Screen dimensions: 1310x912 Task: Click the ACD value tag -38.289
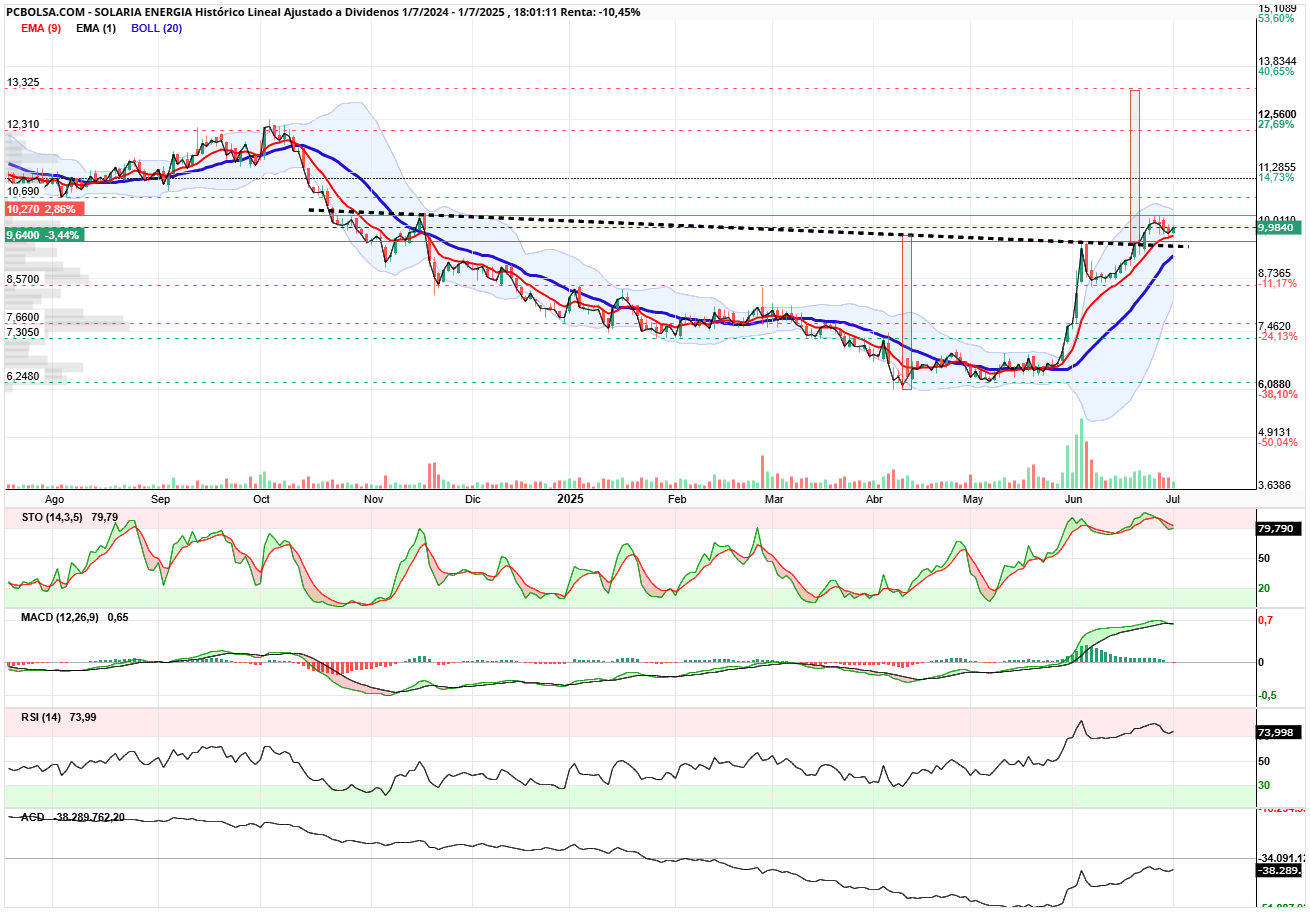pyautogui.click(x=1277, y=871)
